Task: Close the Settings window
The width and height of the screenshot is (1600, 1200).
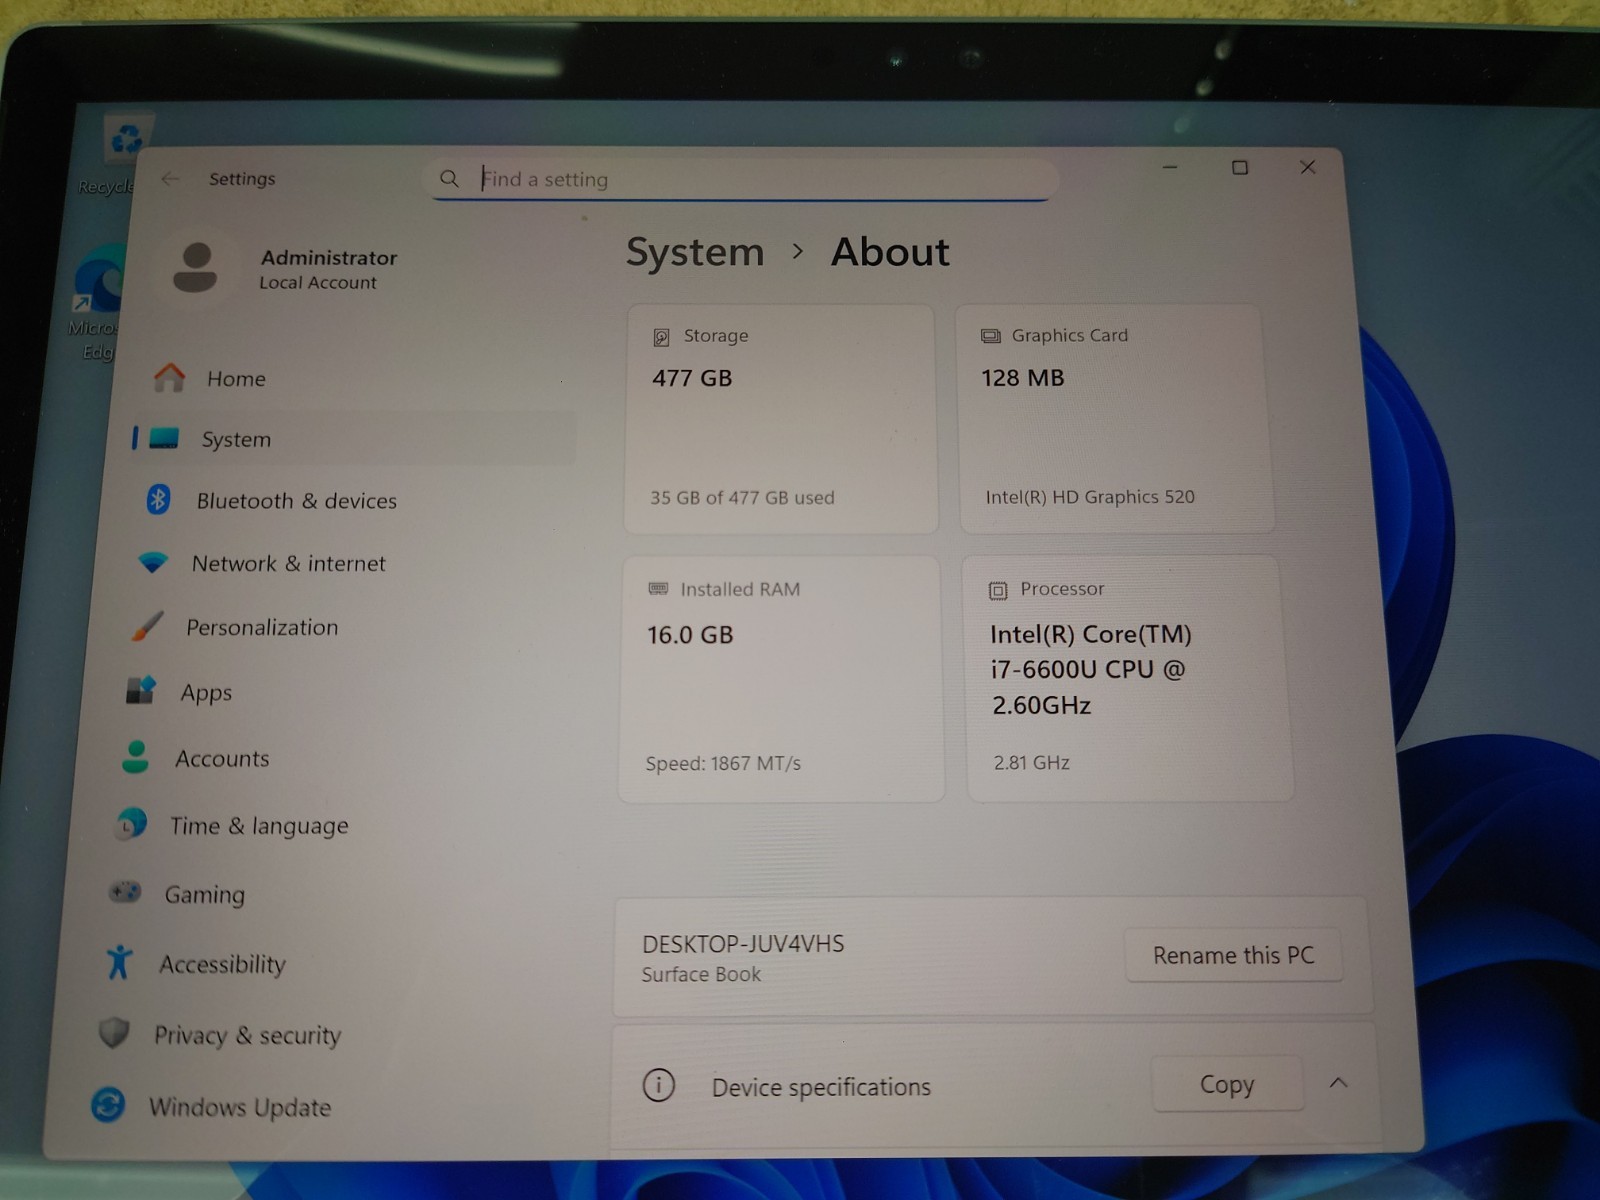Action: (1307, 167)
